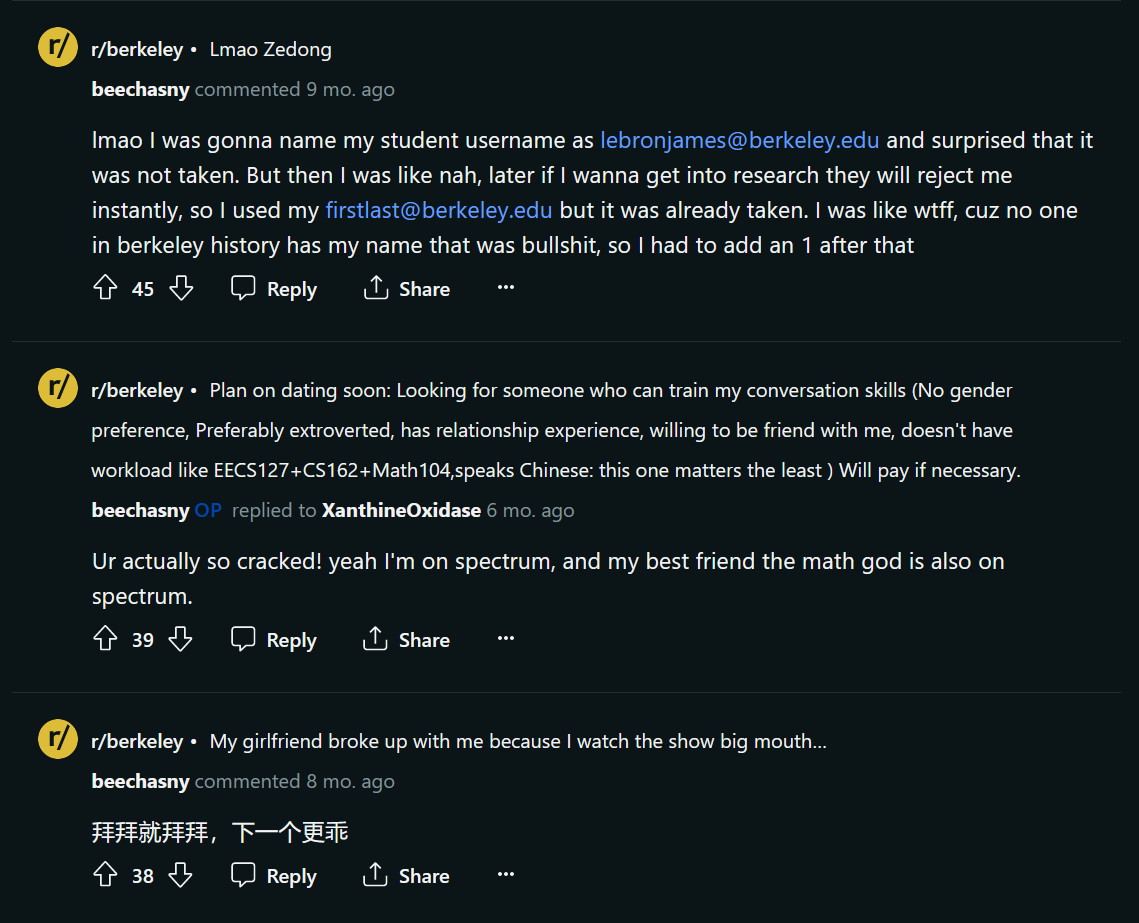Open the three-dot menu on 39-point comment
Screen dimensions: 1139x923
coord(506,638)
